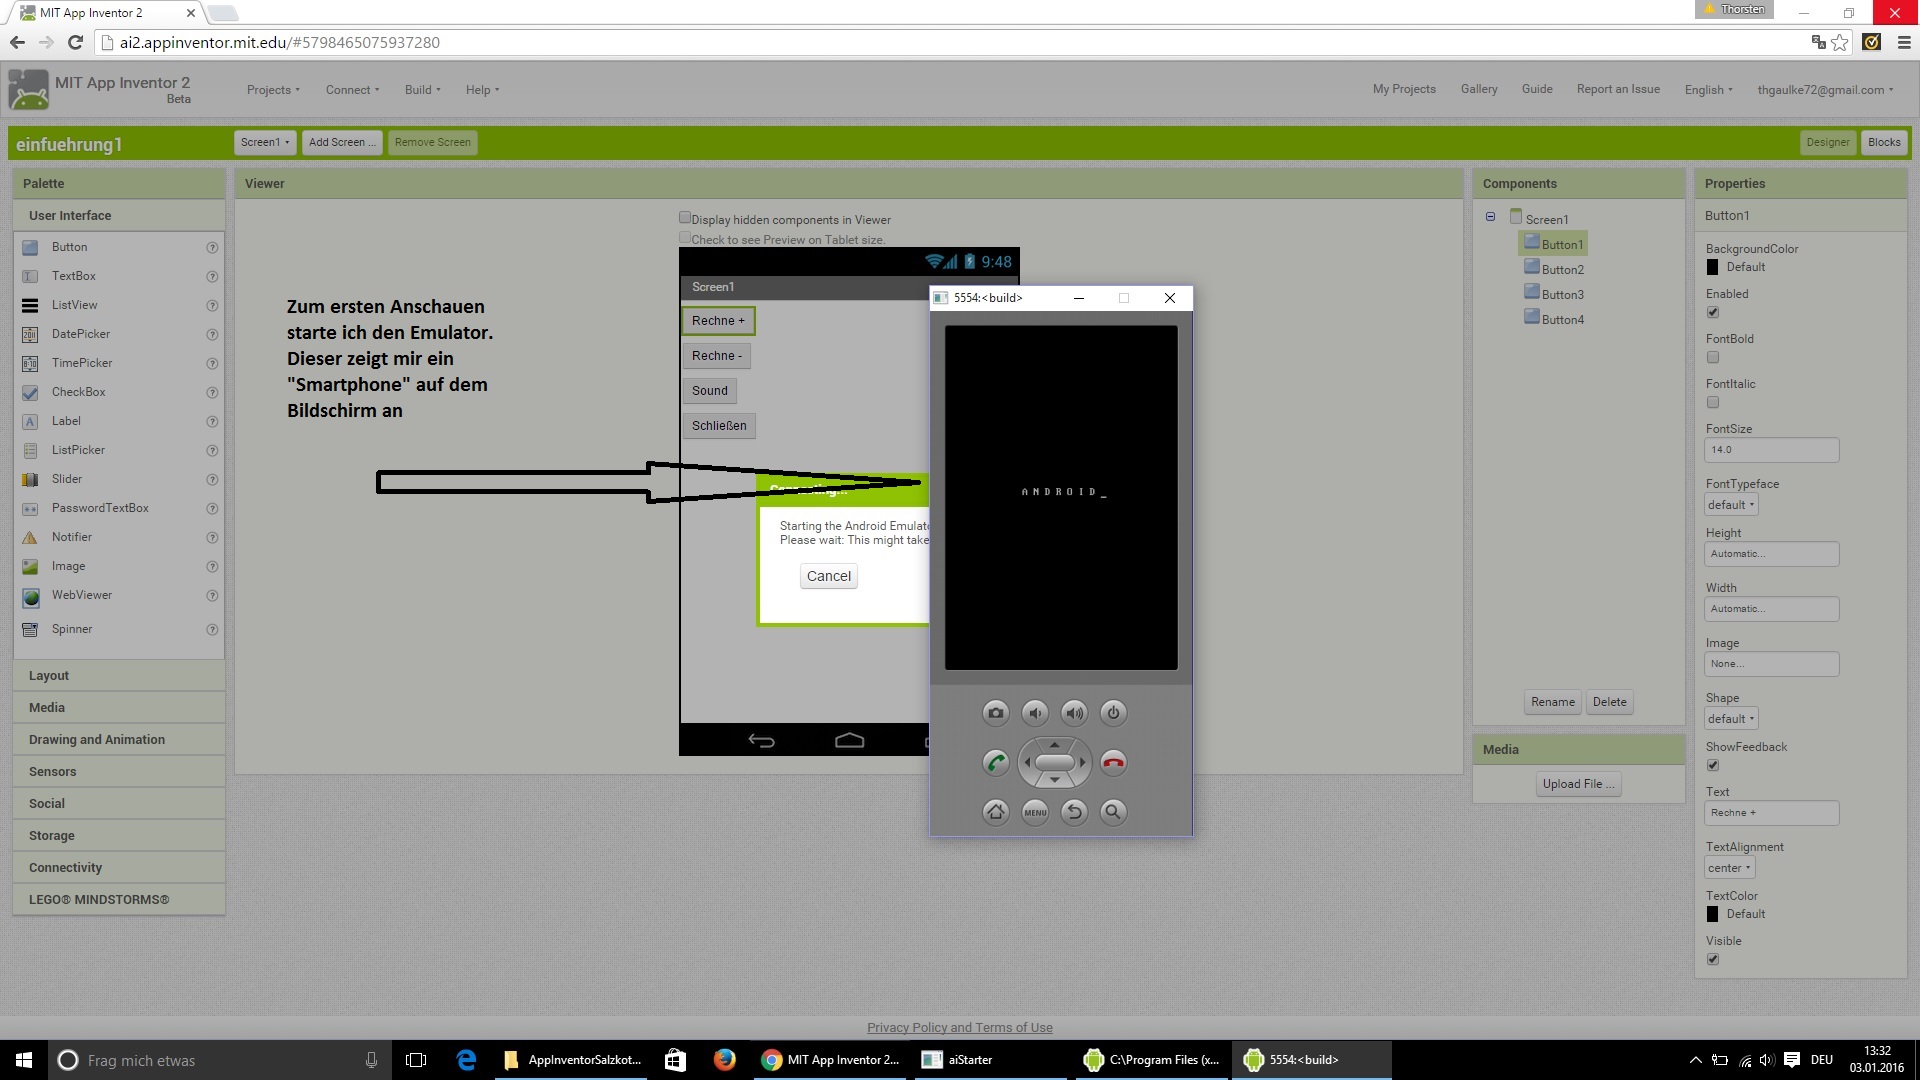The height and width of the screenshot is (1080, 1920).
Task: Click BackgroundColor Default swatch
Action: 1712,267
